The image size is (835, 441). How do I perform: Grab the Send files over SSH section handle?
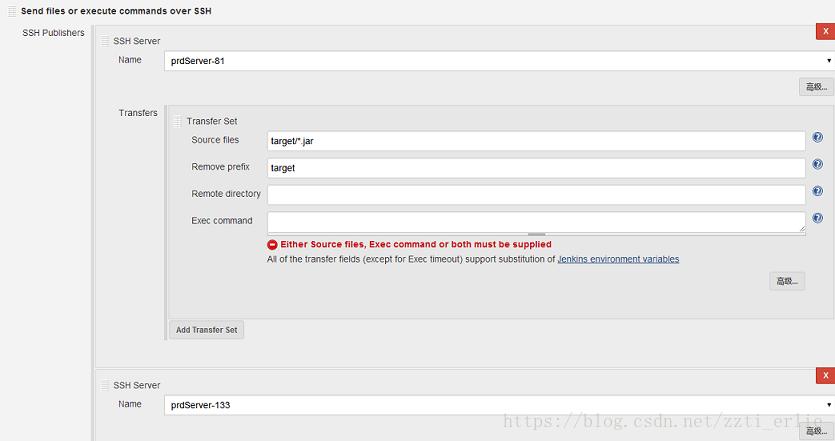12,10
